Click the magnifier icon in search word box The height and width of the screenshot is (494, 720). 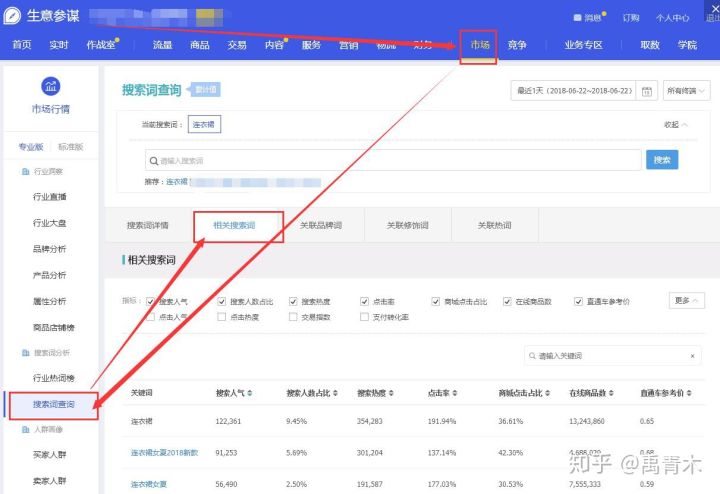[x=152, y=161]
